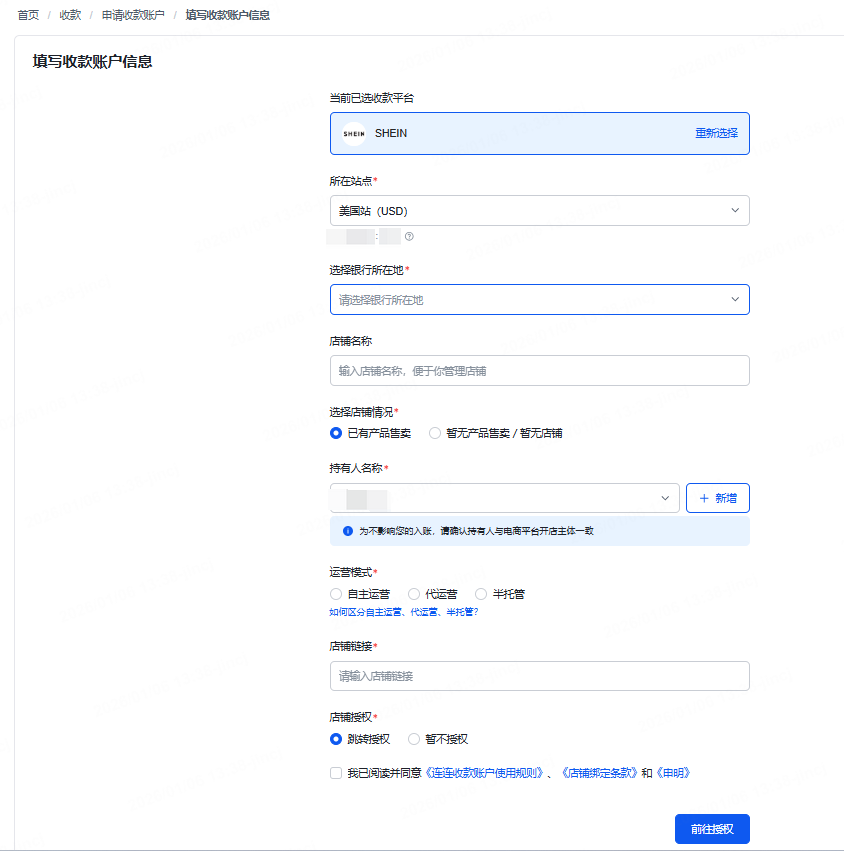844x851 pixels.
Task: Expand 选择银行所在地 dropdown
Action: pos(539,300)
